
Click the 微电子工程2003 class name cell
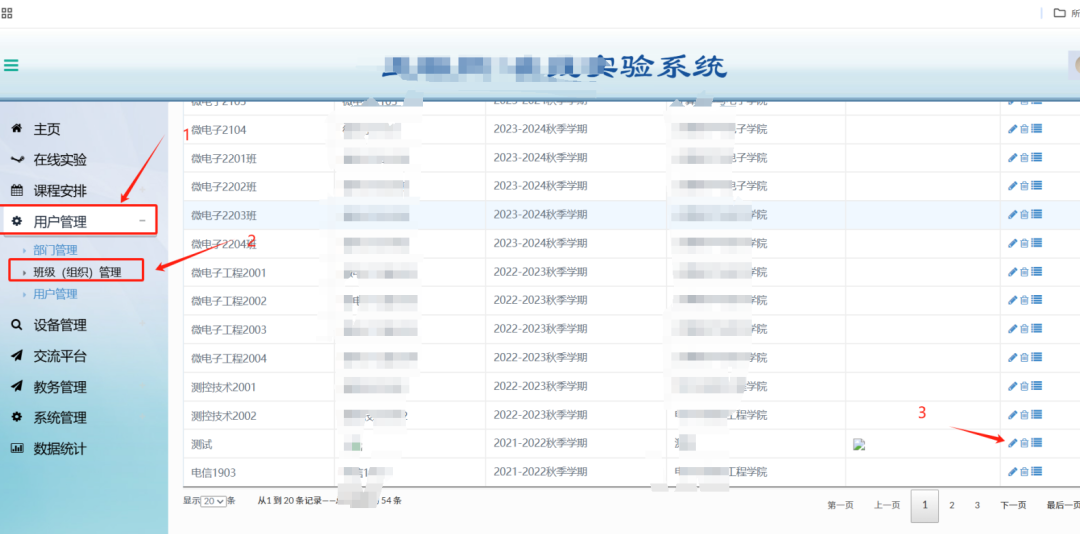pyautogui.click(x=259, y=329)
